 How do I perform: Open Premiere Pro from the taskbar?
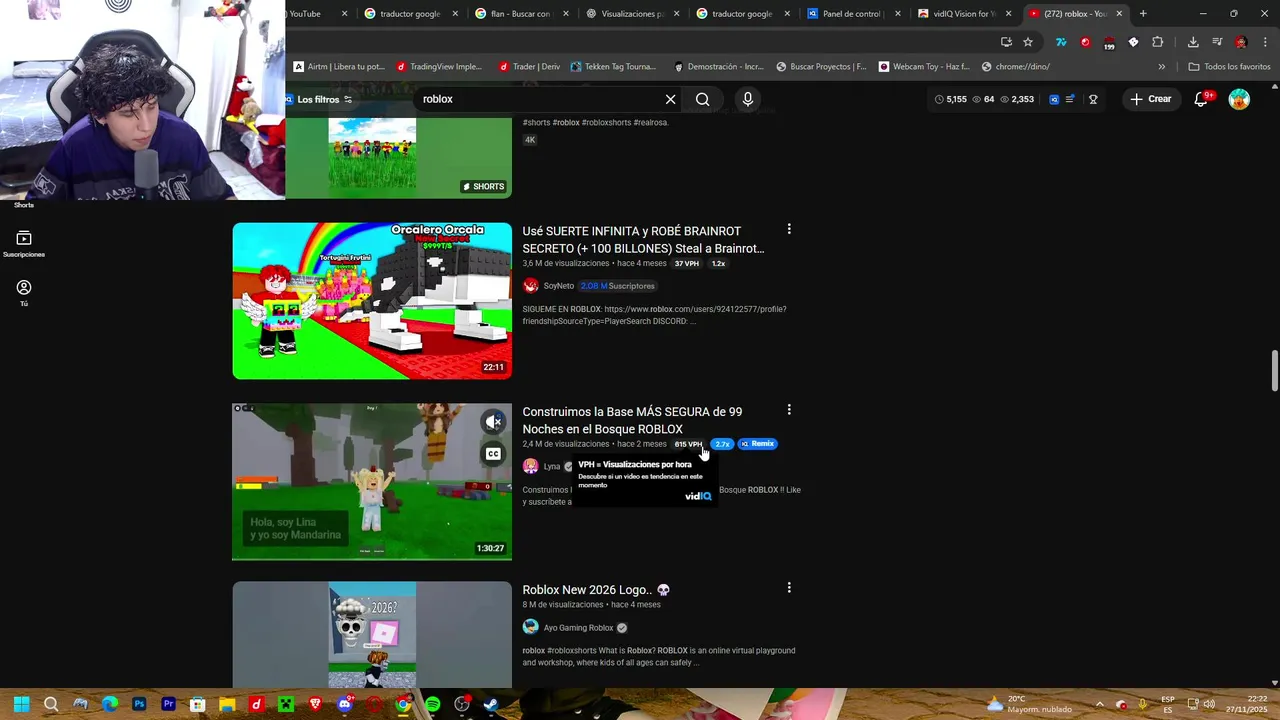point(168,704)
